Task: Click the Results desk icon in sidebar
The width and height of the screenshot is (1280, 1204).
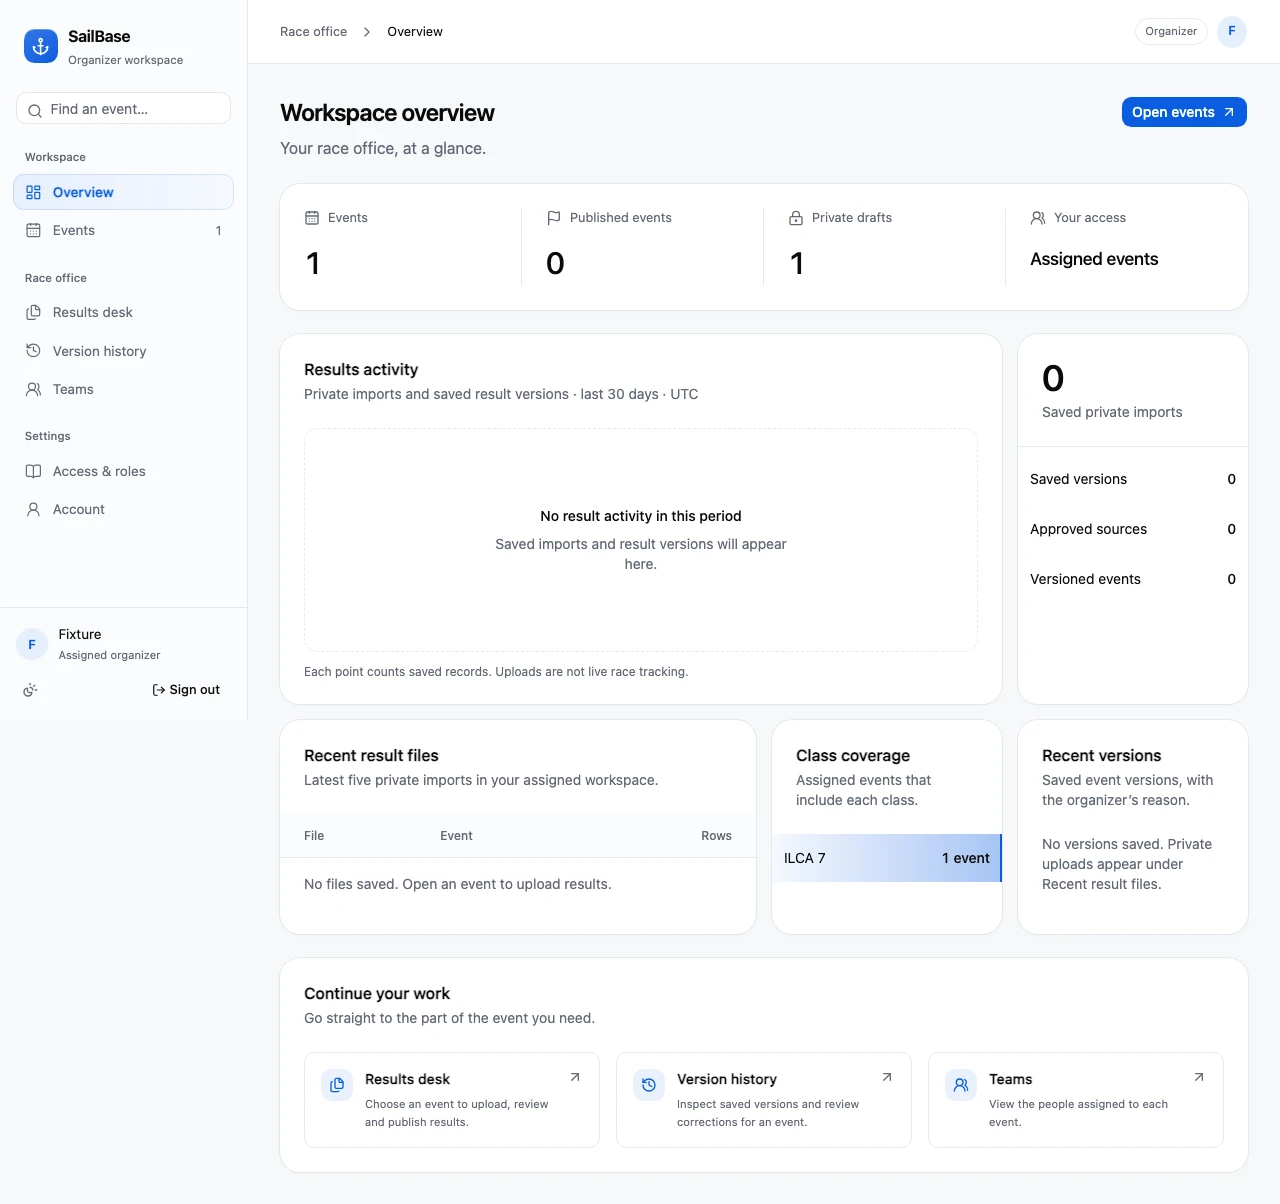Action: point(33,312)
